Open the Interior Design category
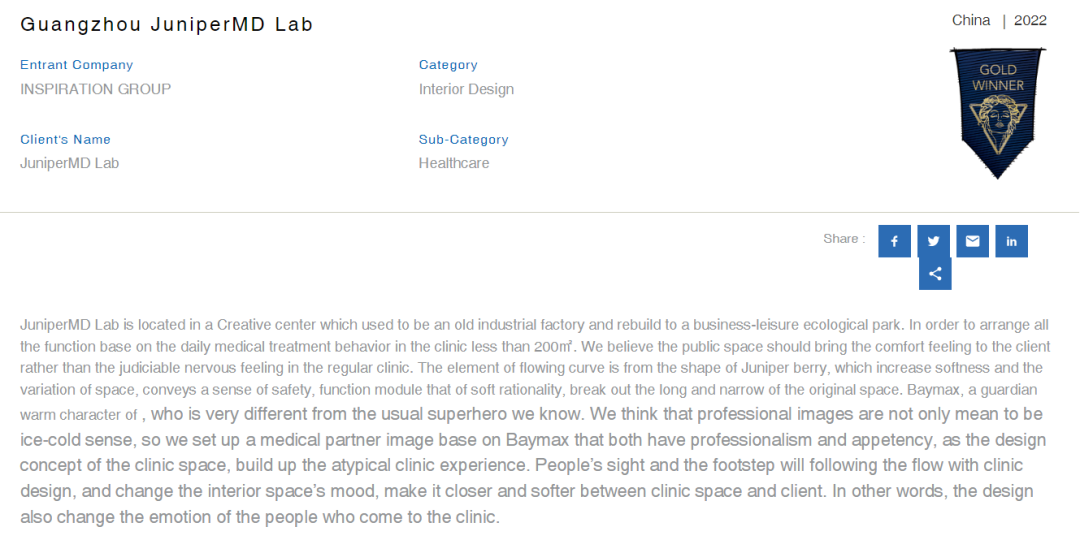The height and width of the screenshot is (540, 1080). coord(466,89)
